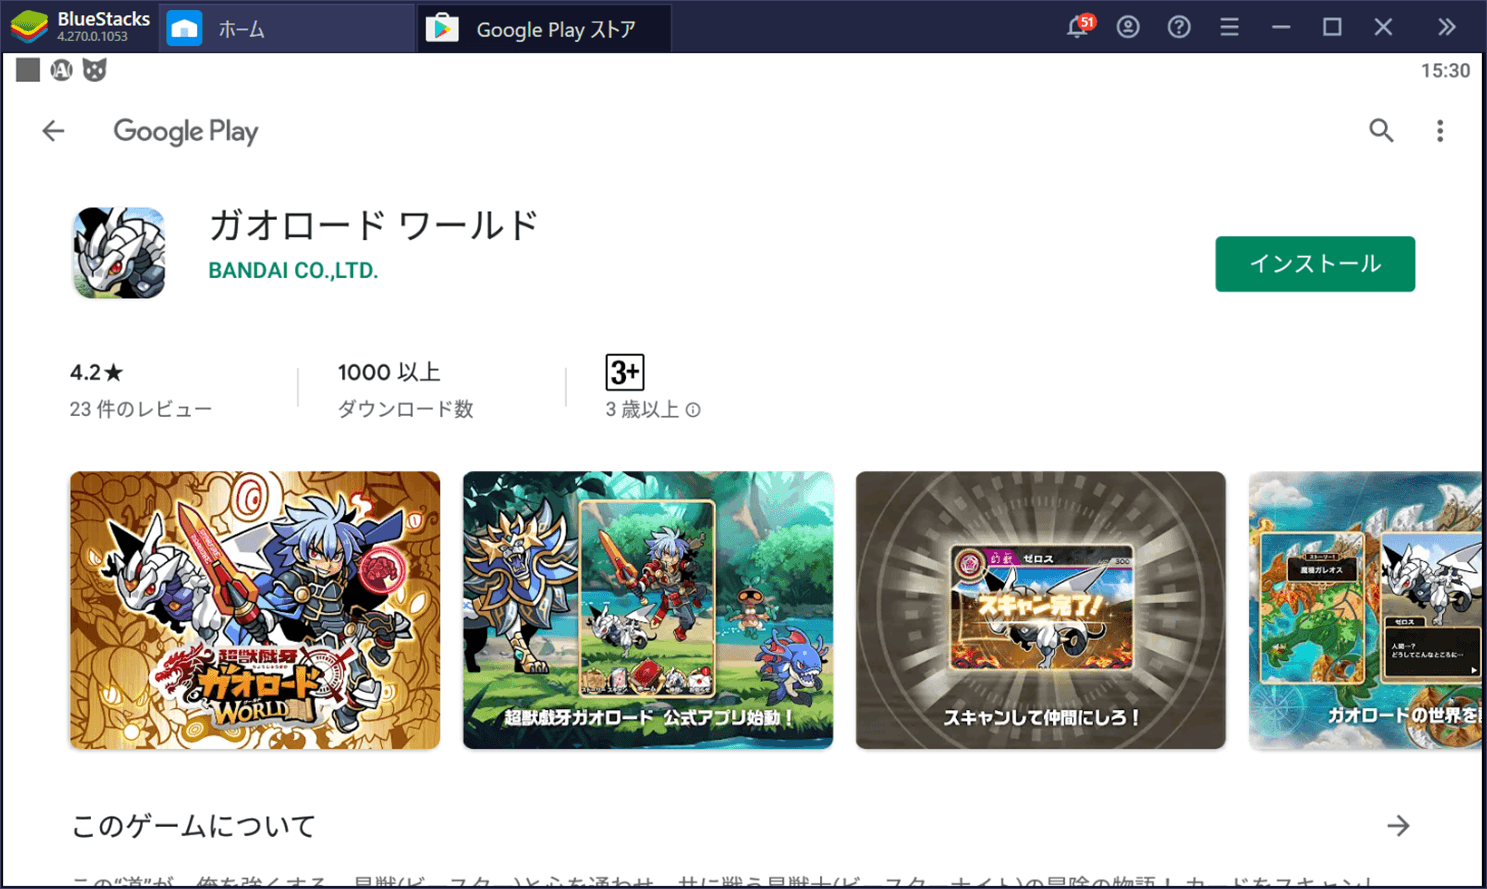The height and width of the screenshot is (889, 1487).
Task: Expand このゲームについて with the arrow
Action: point(1398,826)
